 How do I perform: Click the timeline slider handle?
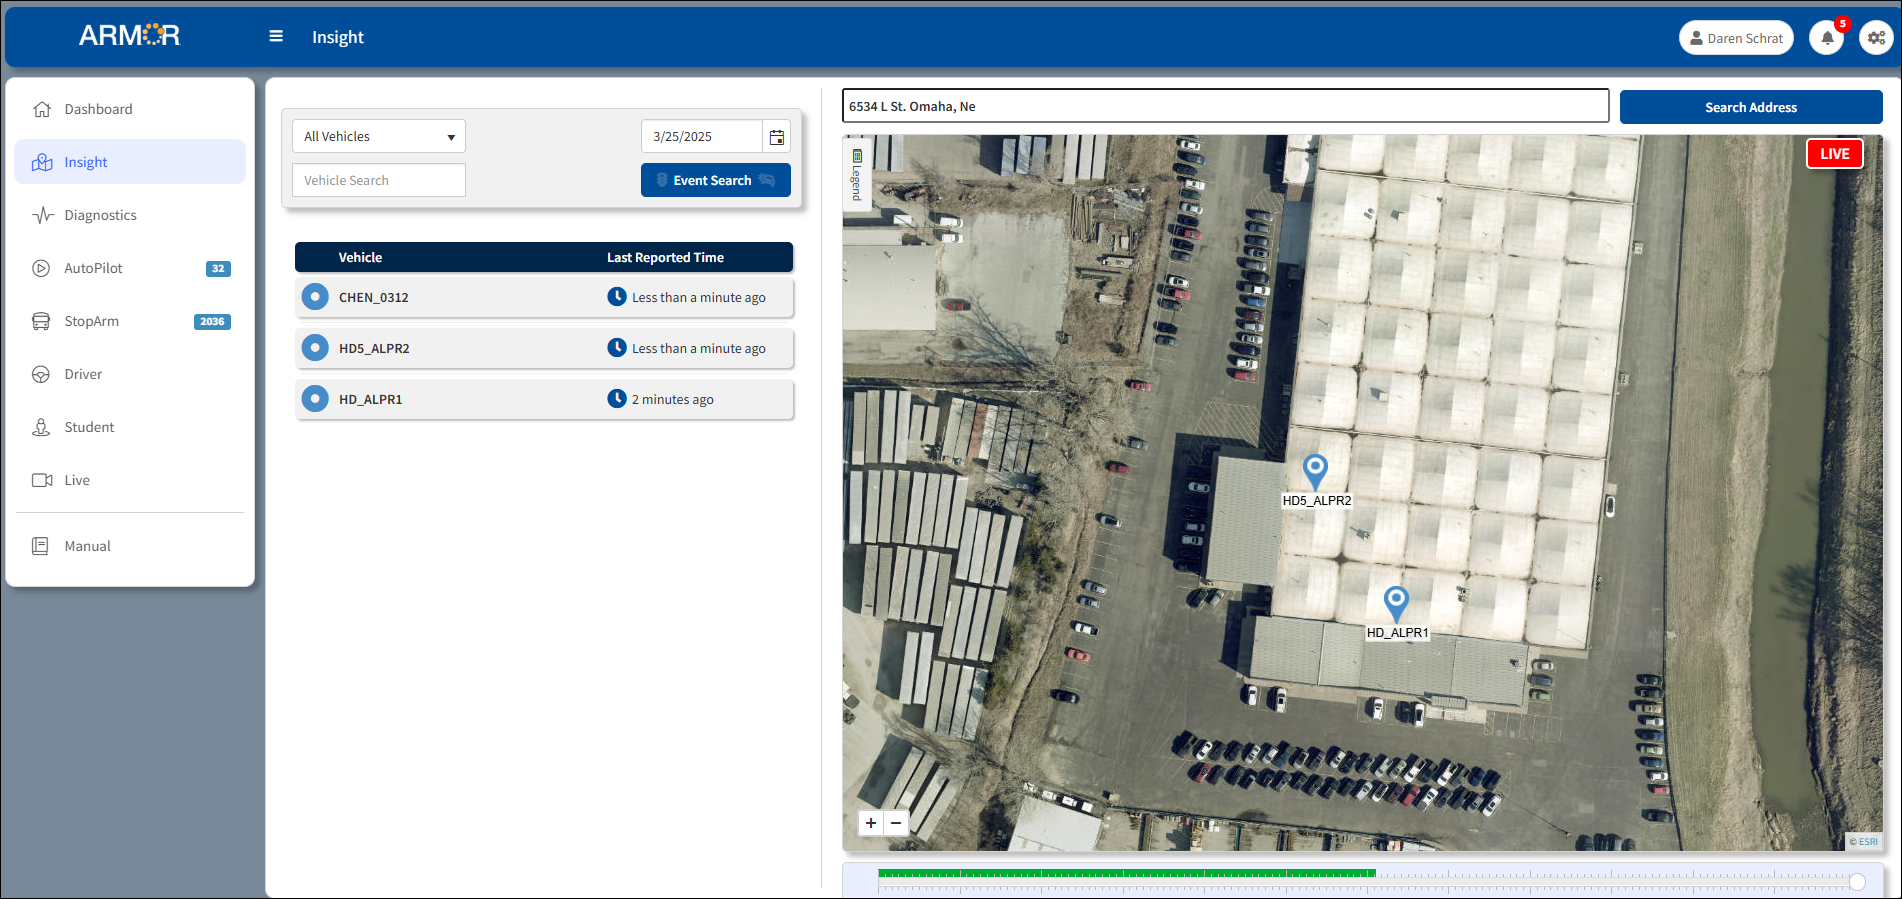tap(1857, 881)
